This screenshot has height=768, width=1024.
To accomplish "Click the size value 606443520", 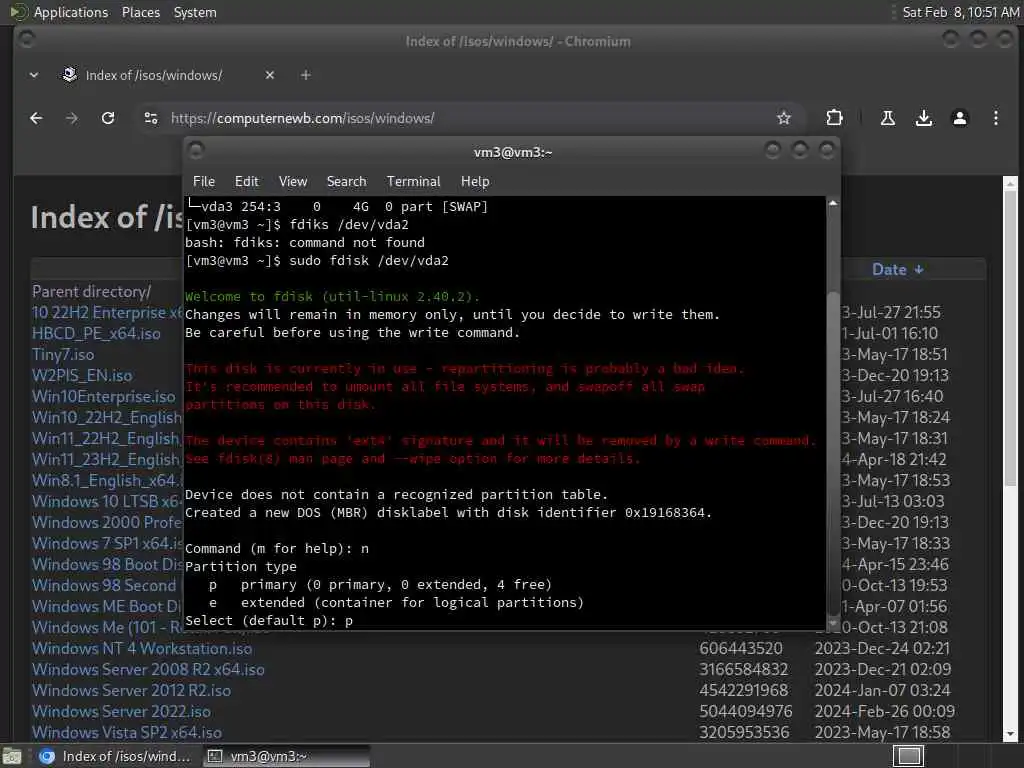I will (x=741, y=648).
